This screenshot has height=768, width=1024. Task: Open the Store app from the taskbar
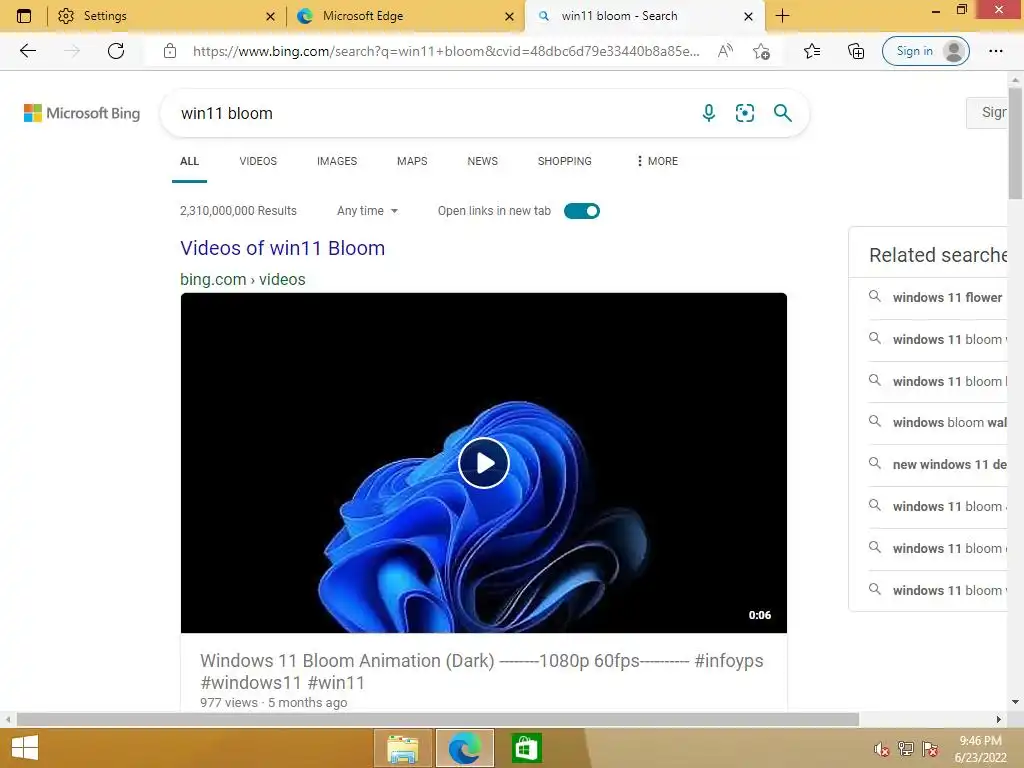click(526, 748)
